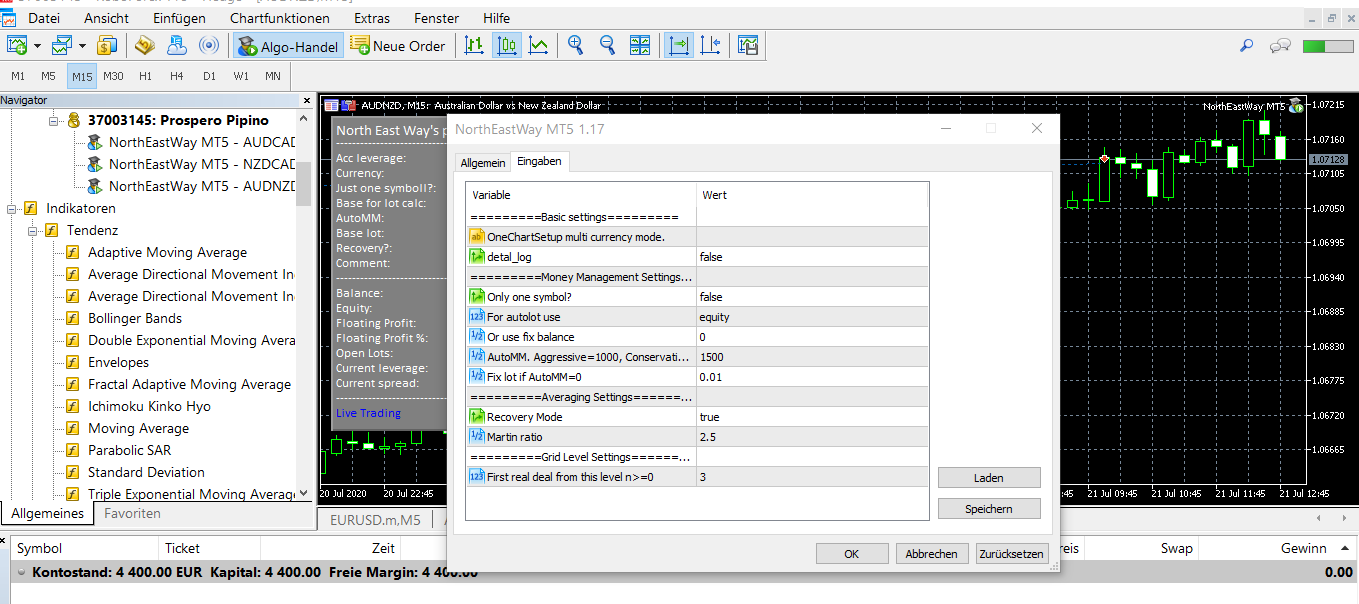Image resolution: width=1359 pixels, height=604 pixels.
Task: Open the Ansicht menu
Action: click(x=106, y=18)
